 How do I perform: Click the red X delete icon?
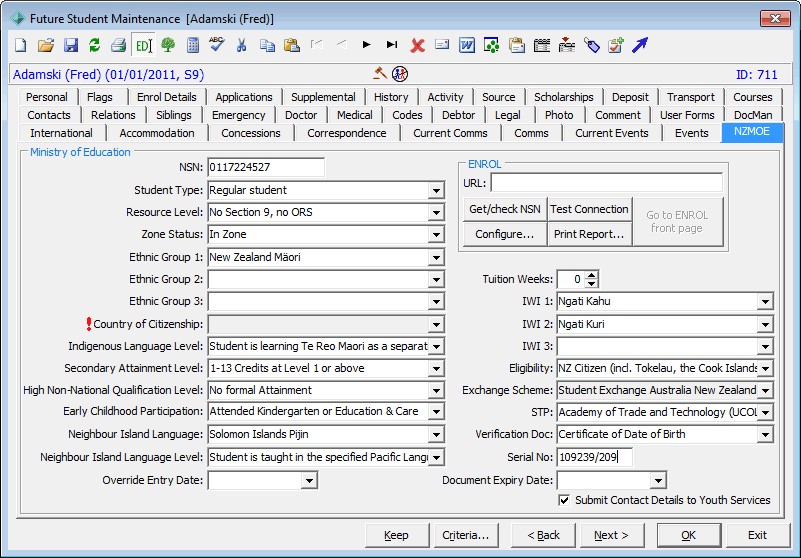417,45
